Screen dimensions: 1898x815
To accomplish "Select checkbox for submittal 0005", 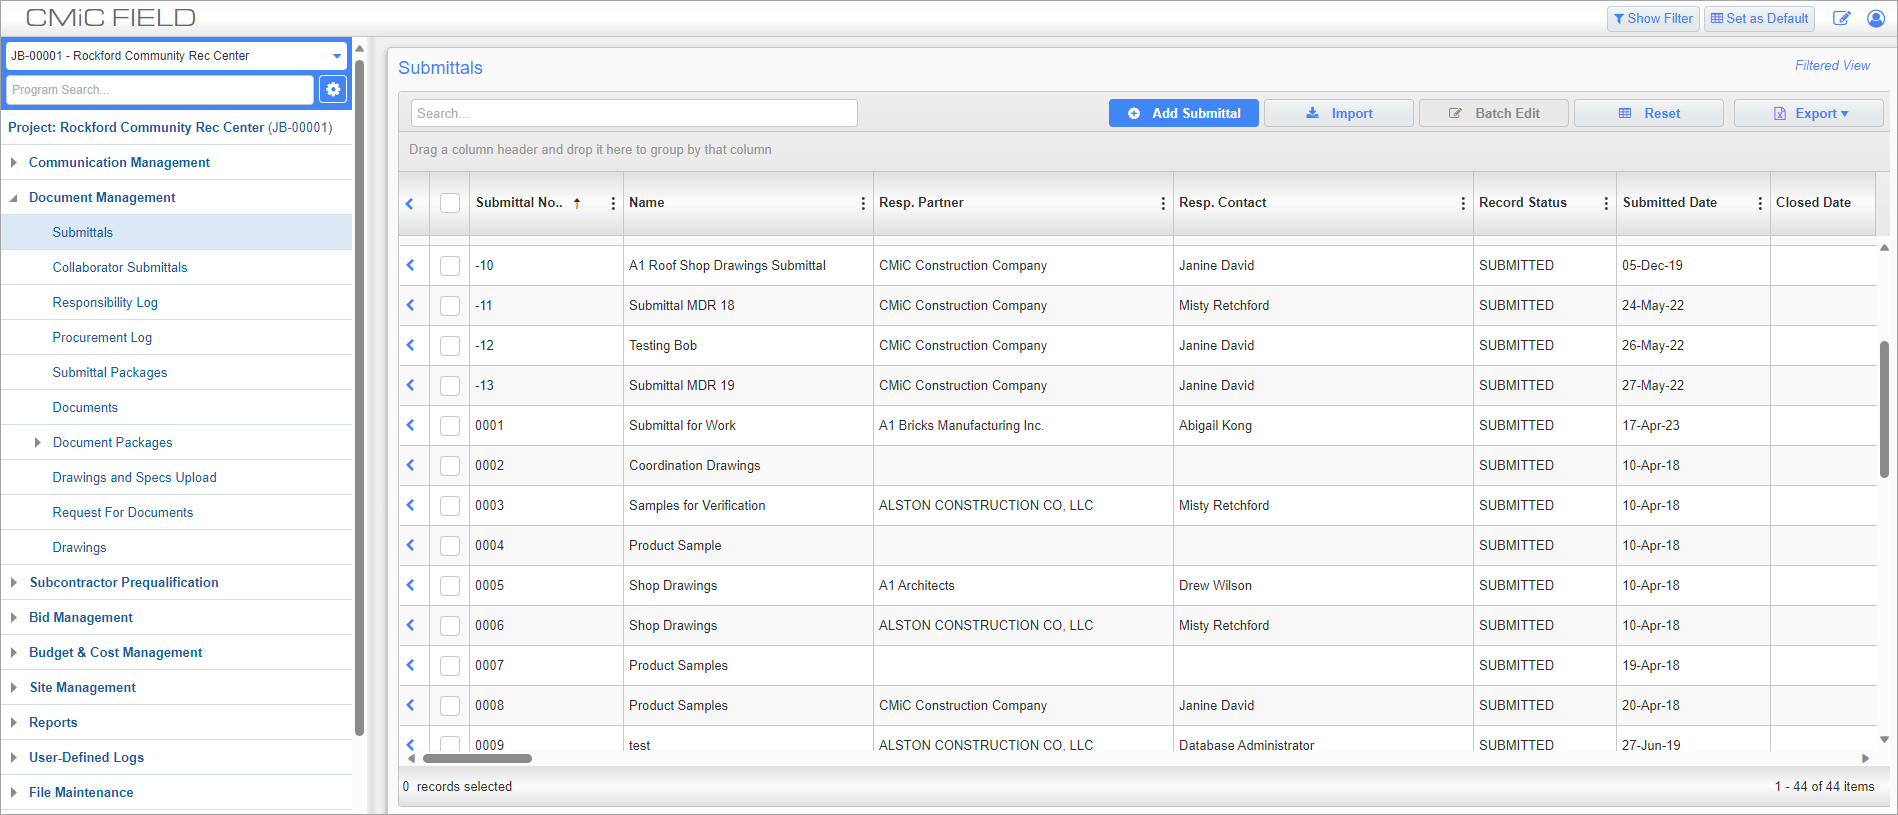I will [450, 585].
